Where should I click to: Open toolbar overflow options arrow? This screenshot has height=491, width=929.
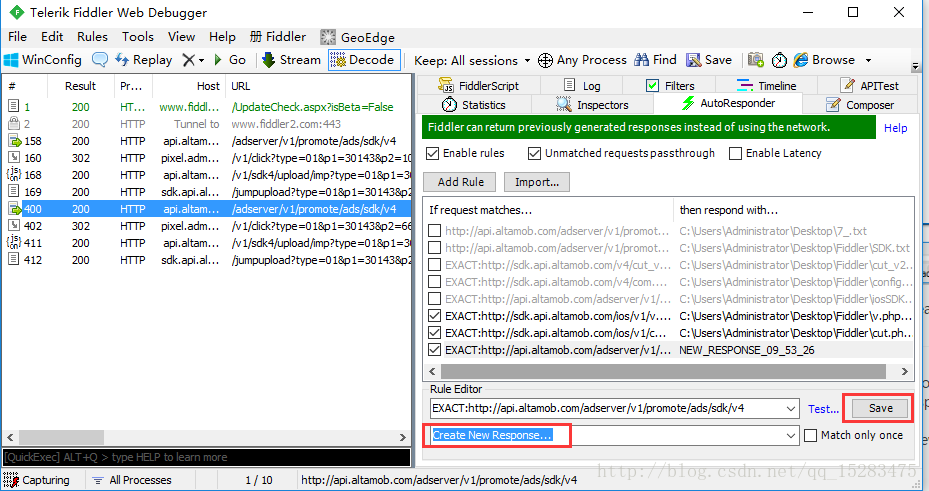[915, 66]
